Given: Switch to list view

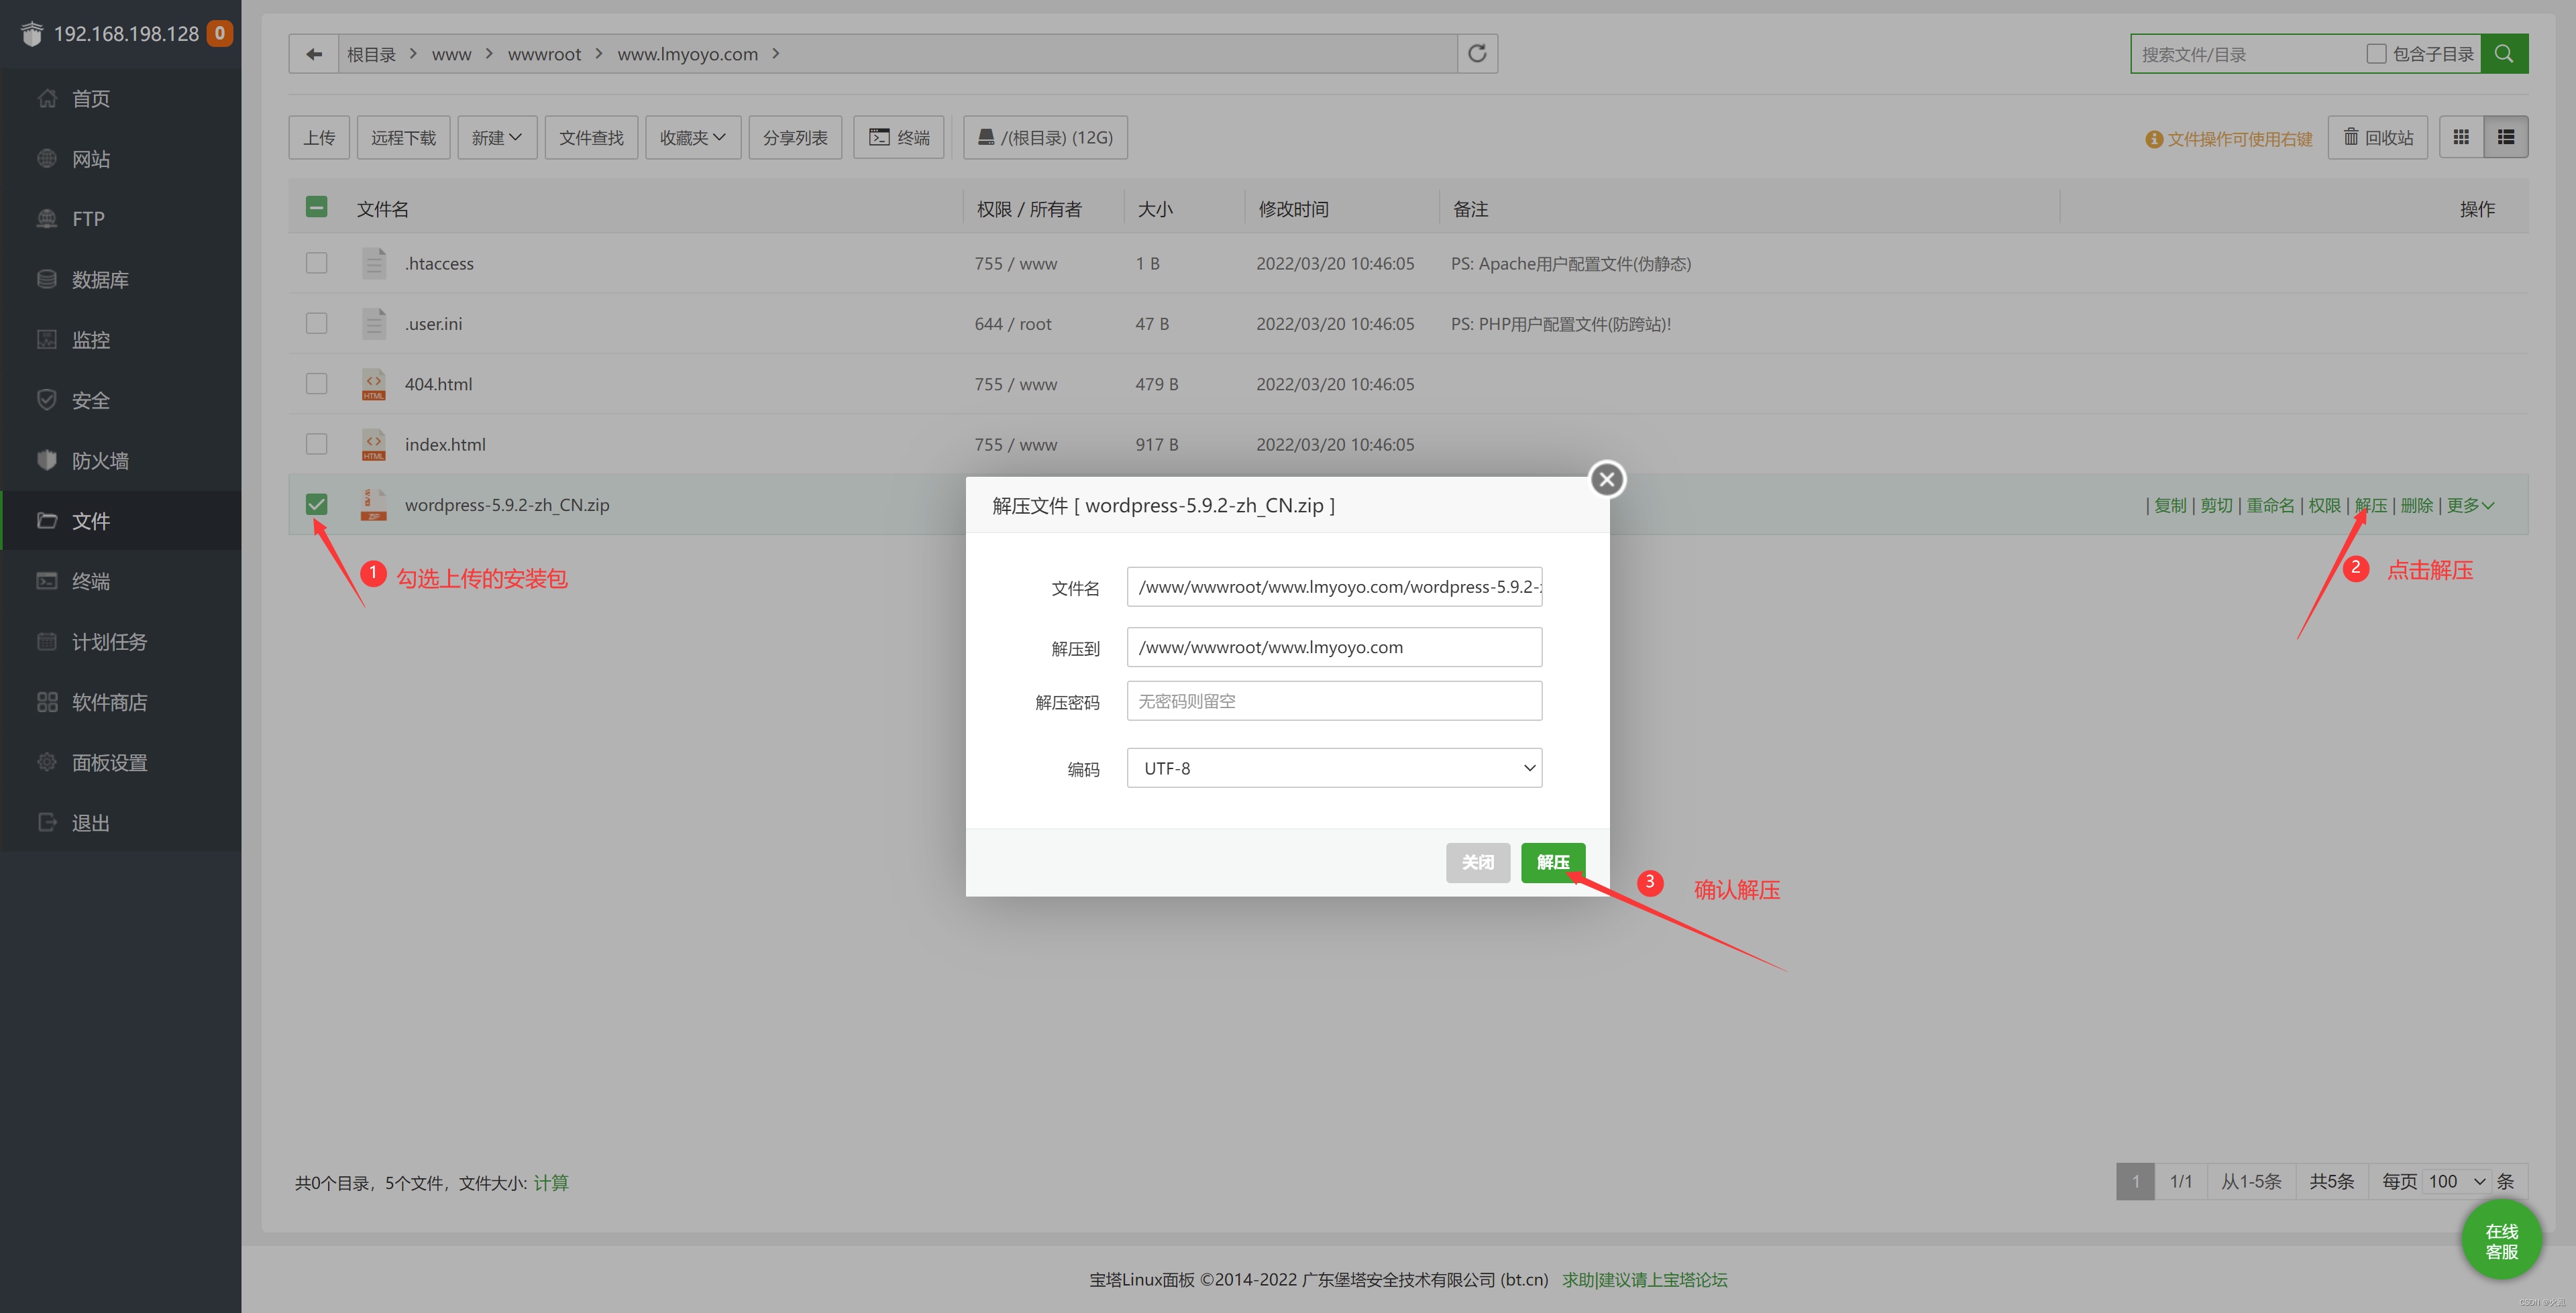Looking at the screenshot, I should click(x=2506, y=137).
